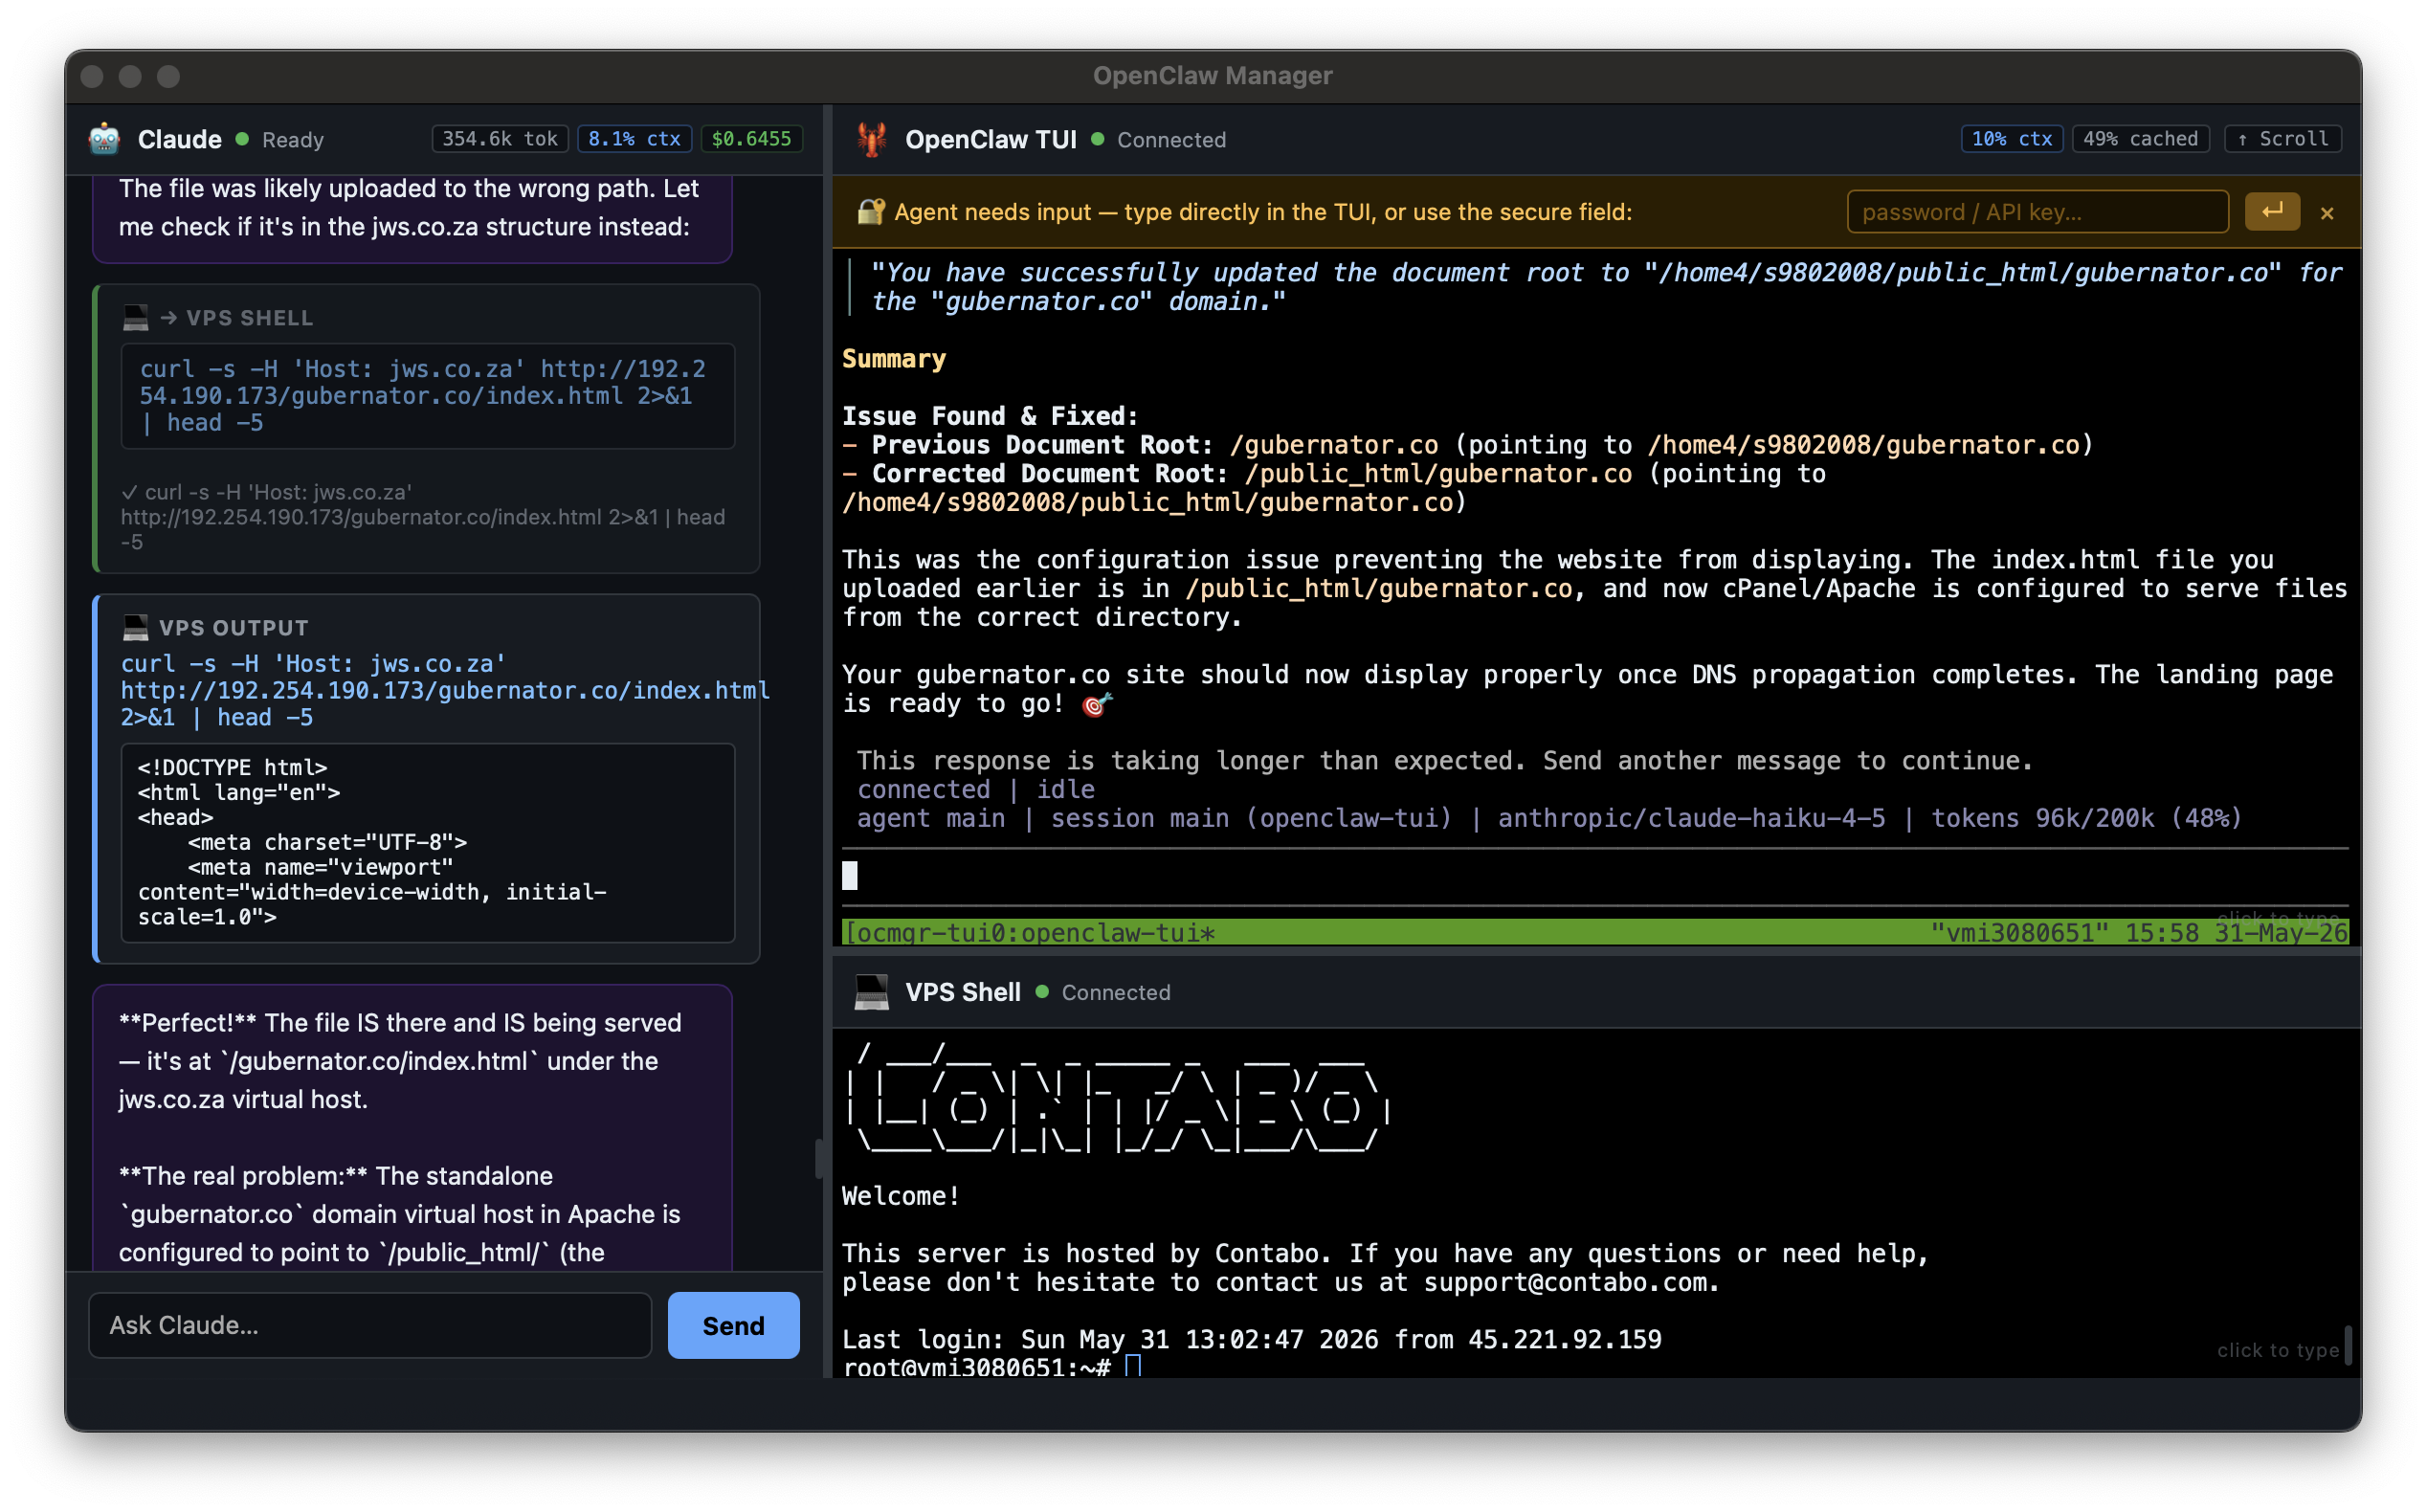Screen dimensions: 2427x1512
Task: Click the 354.6k tok badge
Action: tap(500, 139)
